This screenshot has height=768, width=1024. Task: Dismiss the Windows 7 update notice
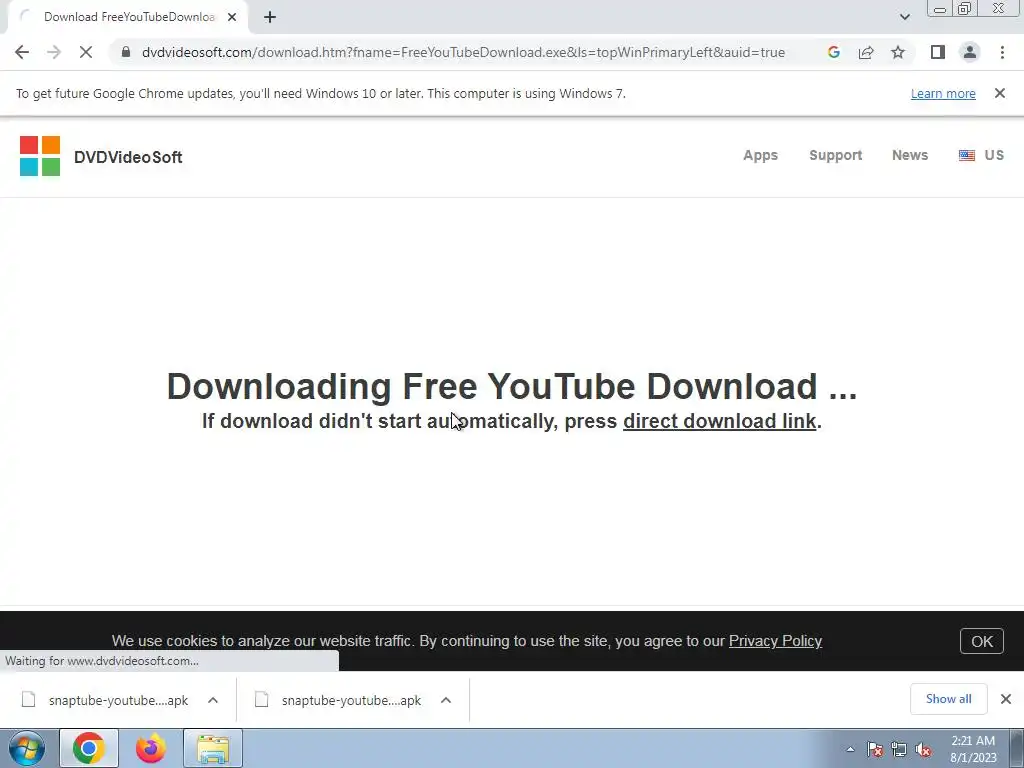1000,93
